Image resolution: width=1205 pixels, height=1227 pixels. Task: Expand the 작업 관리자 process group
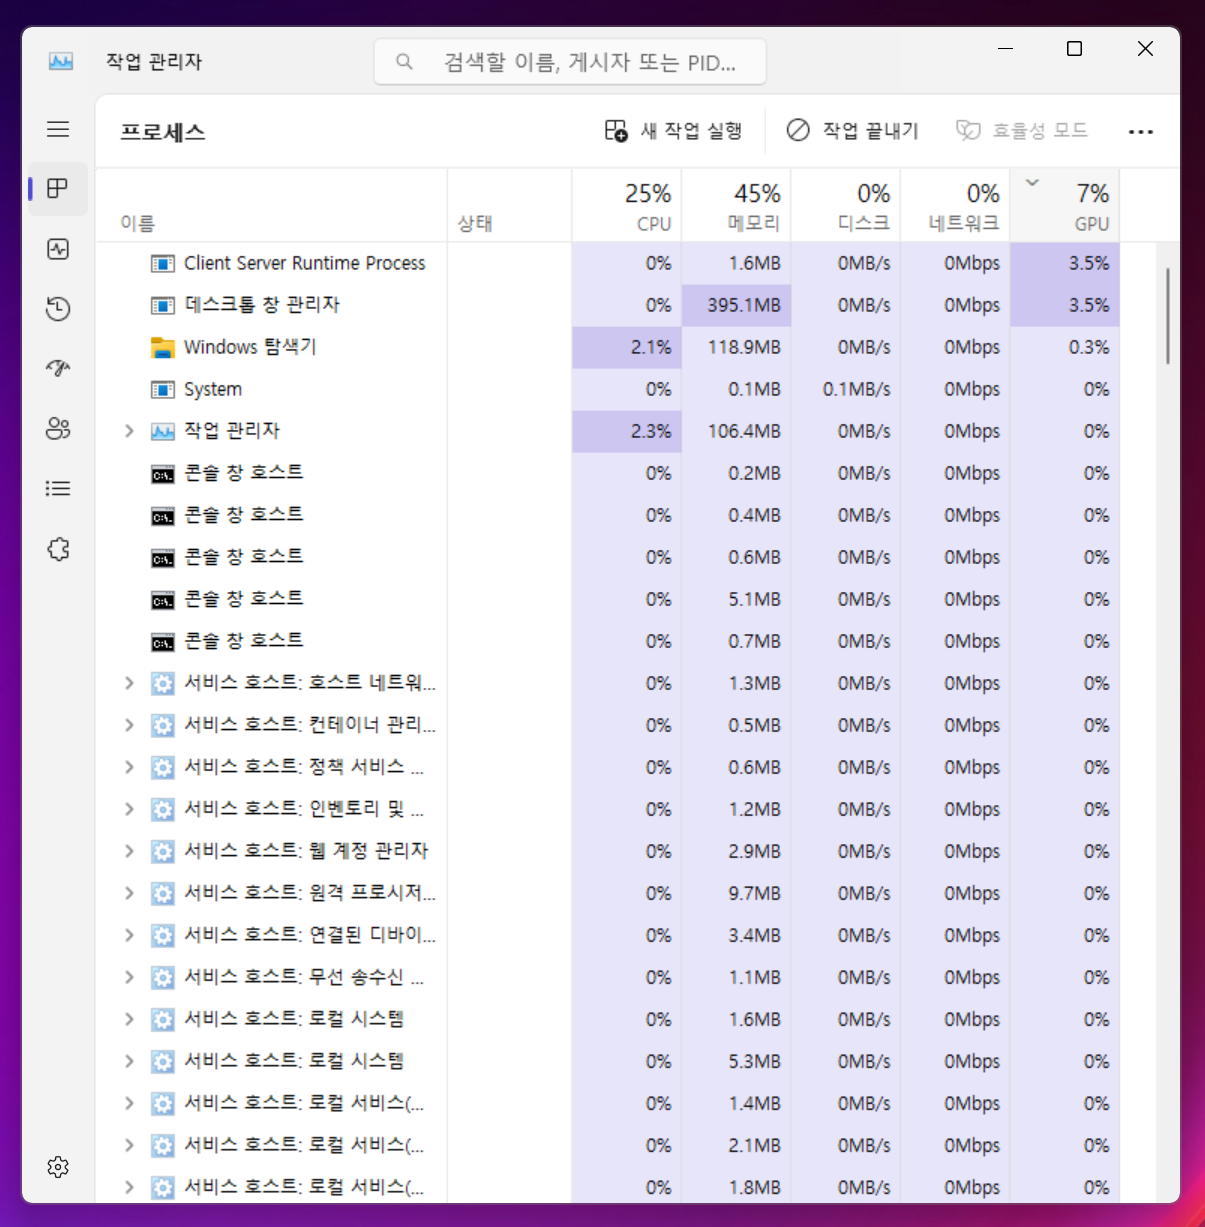pos(129,431)
